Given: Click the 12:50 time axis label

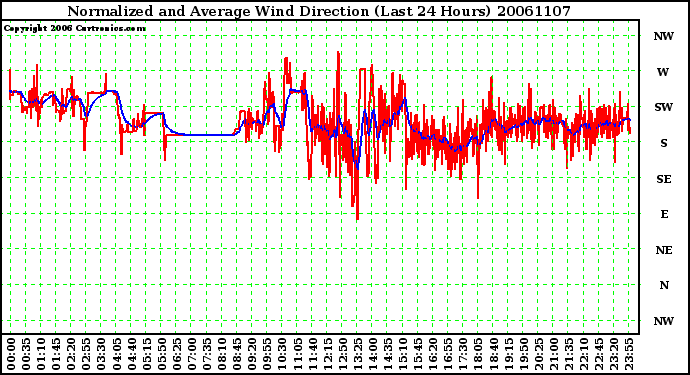Looking at the screenshot, I should coord(342,354).
